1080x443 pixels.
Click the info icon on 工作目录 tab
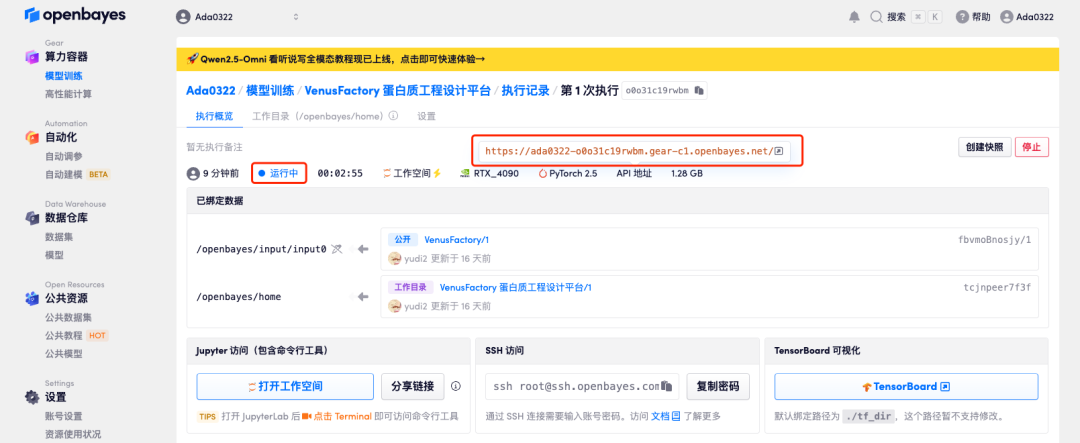(x=393, y=116)
